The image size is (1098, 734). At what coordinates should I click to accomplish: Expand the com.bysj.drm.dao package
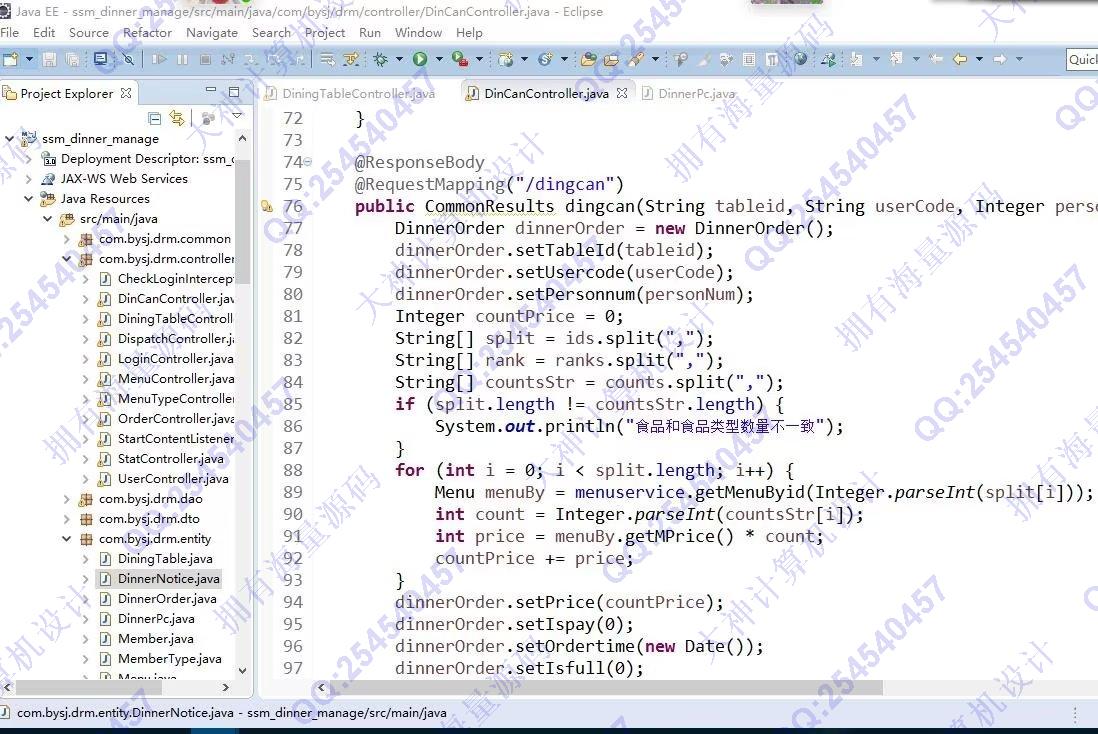pos(67,499)
